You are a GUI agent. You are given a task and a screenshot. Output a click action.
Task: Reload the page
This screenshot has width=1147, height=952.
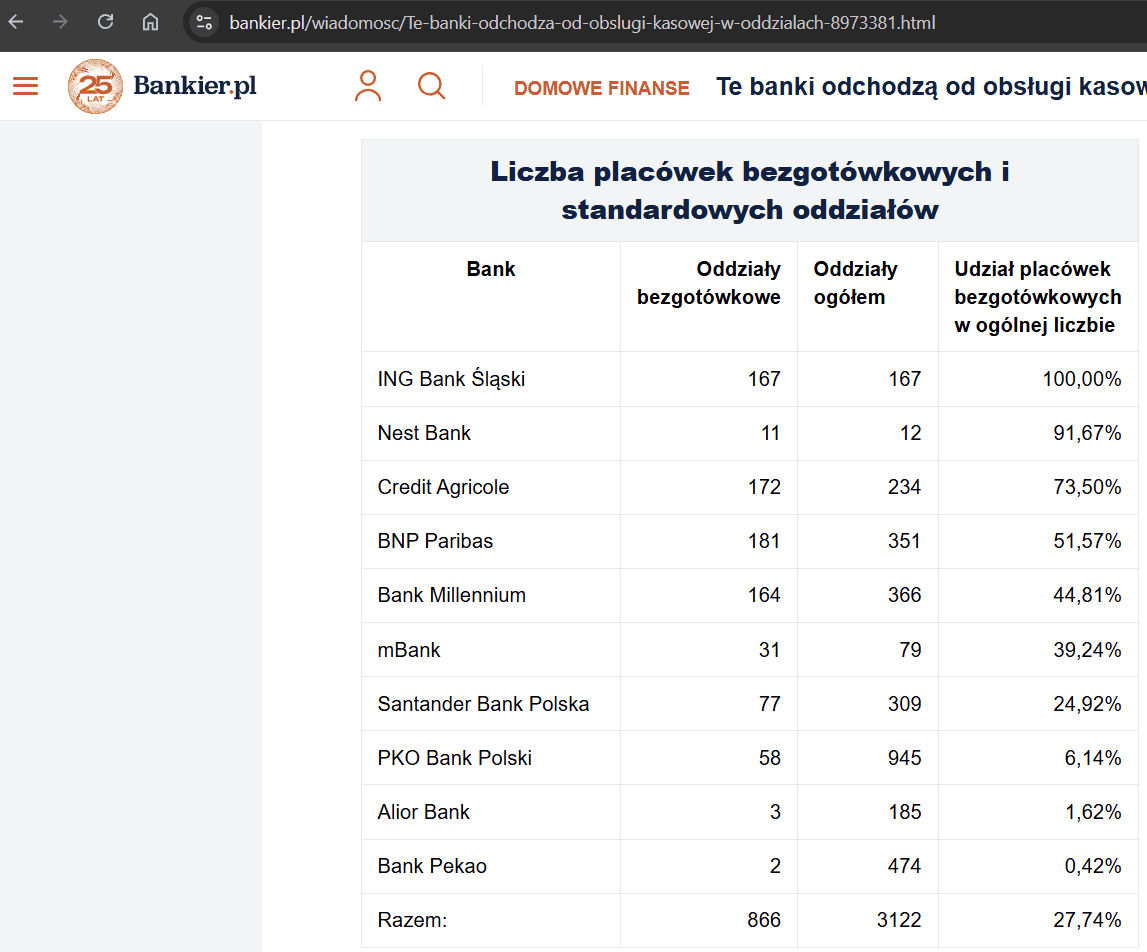104,20
